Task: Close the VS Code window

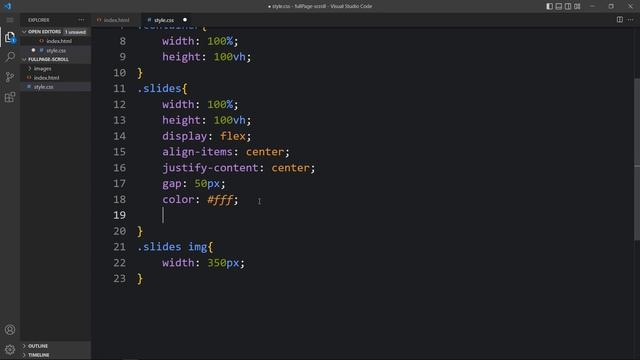Action: point(630,6)
